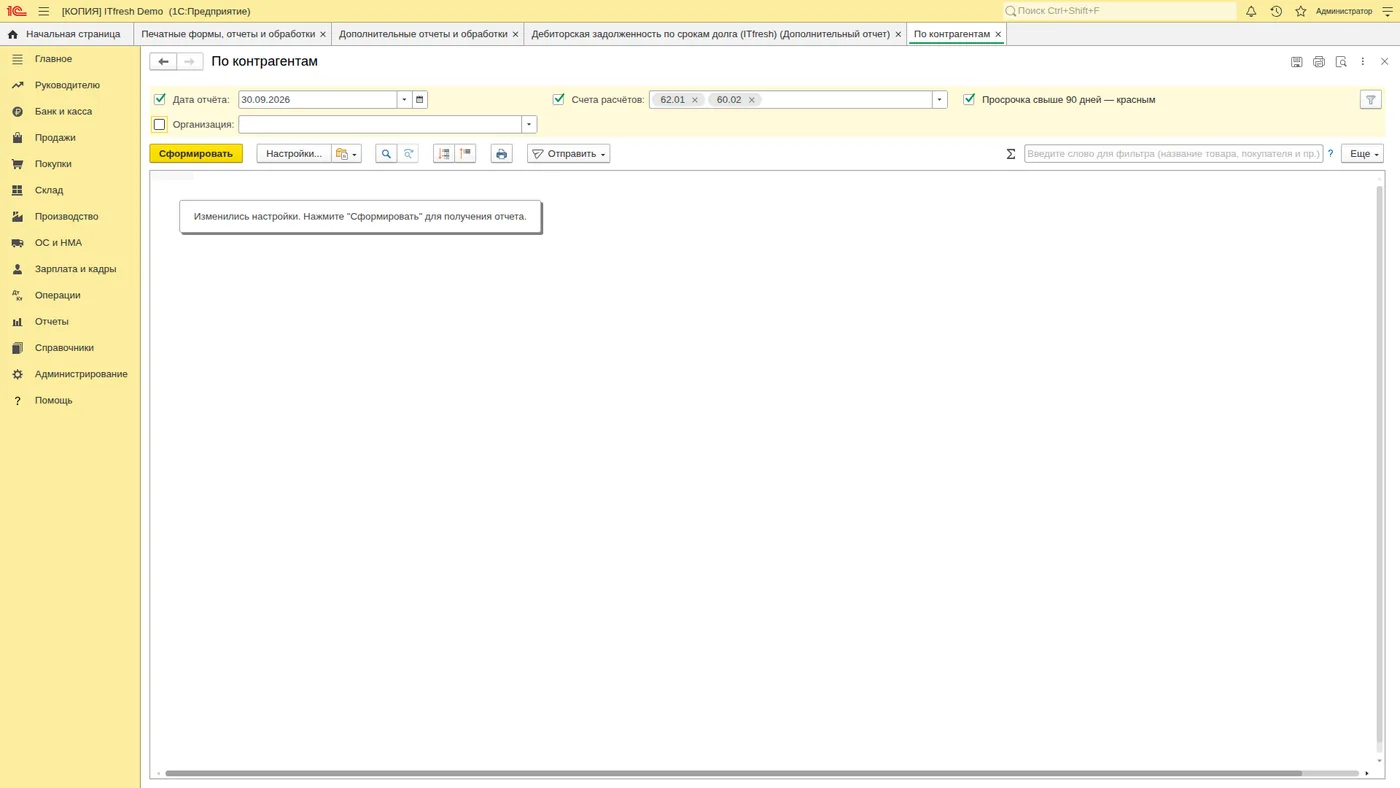Open print preview icon in the form header
Screen dimensions: 1400x788
click(1341, 62)
